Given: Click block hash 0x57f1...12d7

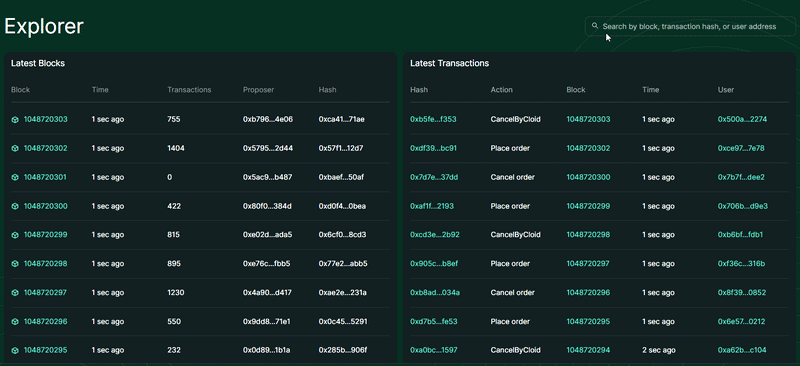Looking at the screenshot, I should click(x=341, y=149).
